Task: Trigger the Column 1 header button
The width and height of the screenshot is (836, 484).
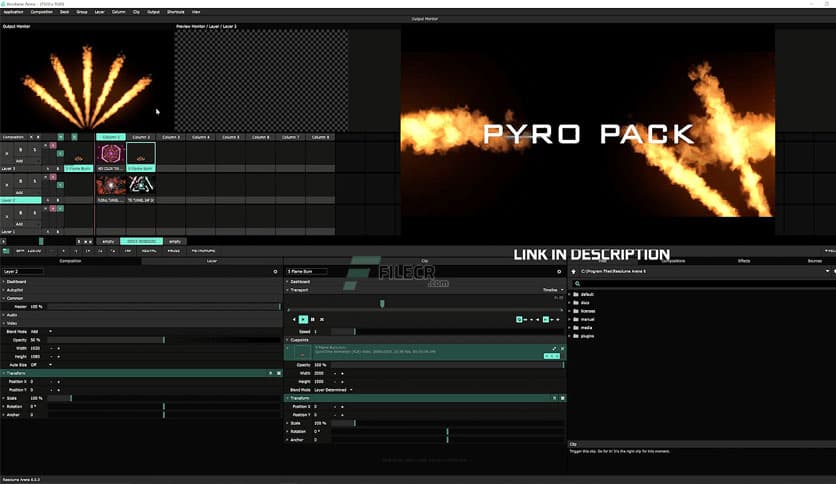Action: point(110,137)
